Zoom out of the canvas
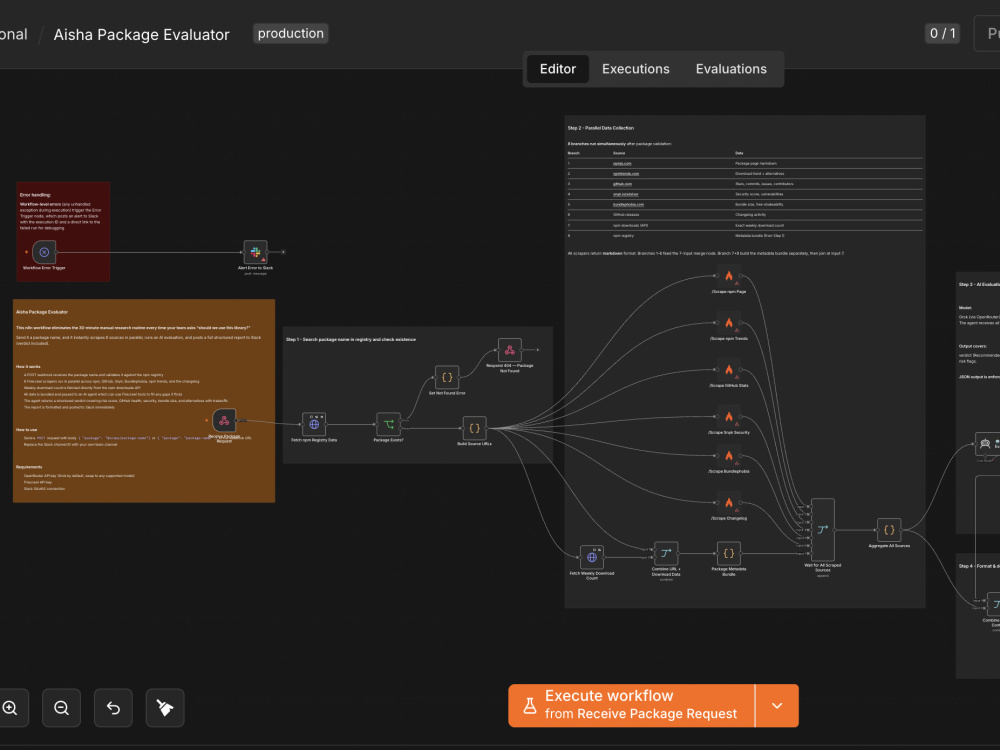Viewport: 1000px width, 750px height. 61,708
